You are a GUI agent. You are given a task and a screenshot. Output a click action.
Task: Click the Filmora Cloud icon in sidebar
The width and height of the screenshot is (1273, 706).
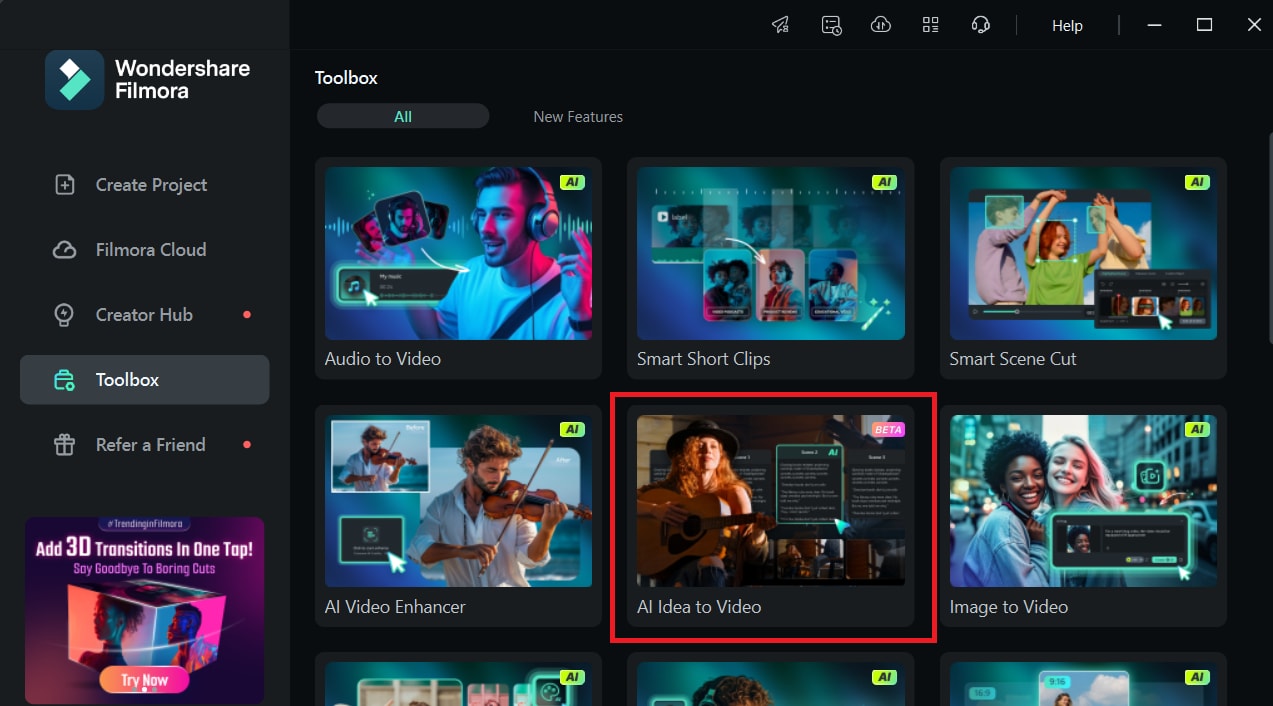pyautogui.click(x=65, y=250)
